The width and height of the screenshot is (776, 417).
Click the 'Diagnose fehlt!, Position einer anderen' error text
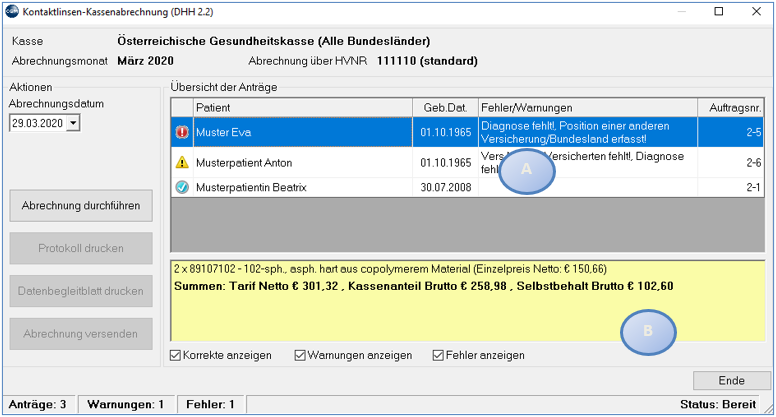tap(575, 126)
